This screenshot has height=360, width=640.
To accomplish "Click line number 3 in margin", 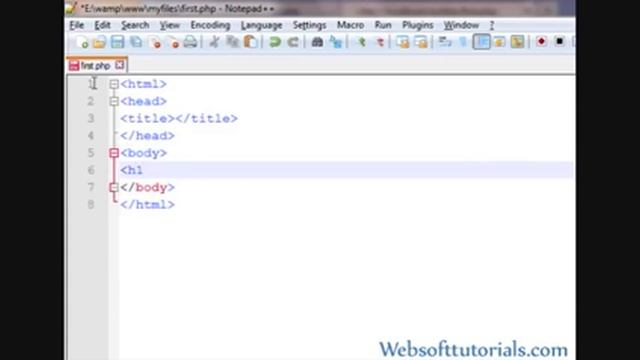I will pos(91,118).
